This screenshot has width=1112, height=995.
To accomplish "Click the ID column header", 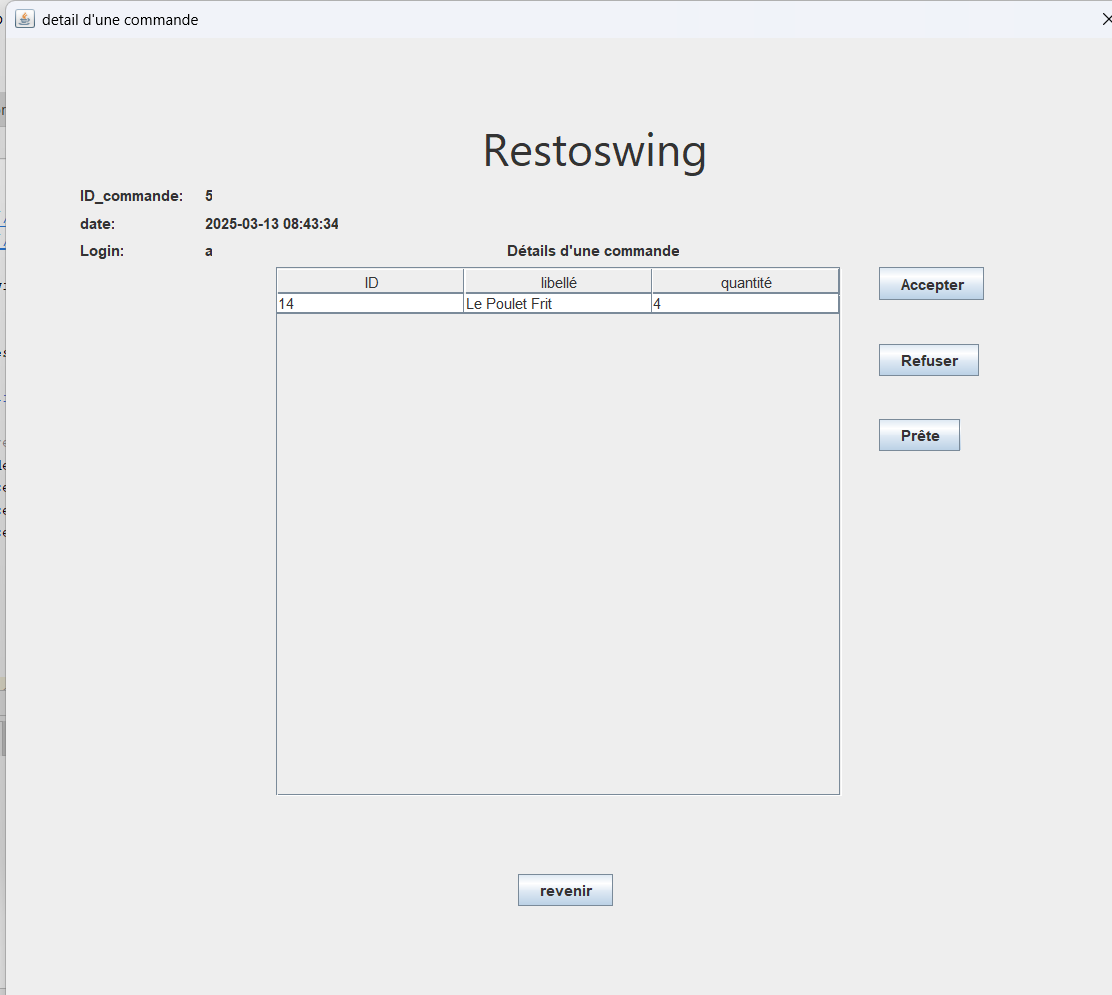I will 369,281.
